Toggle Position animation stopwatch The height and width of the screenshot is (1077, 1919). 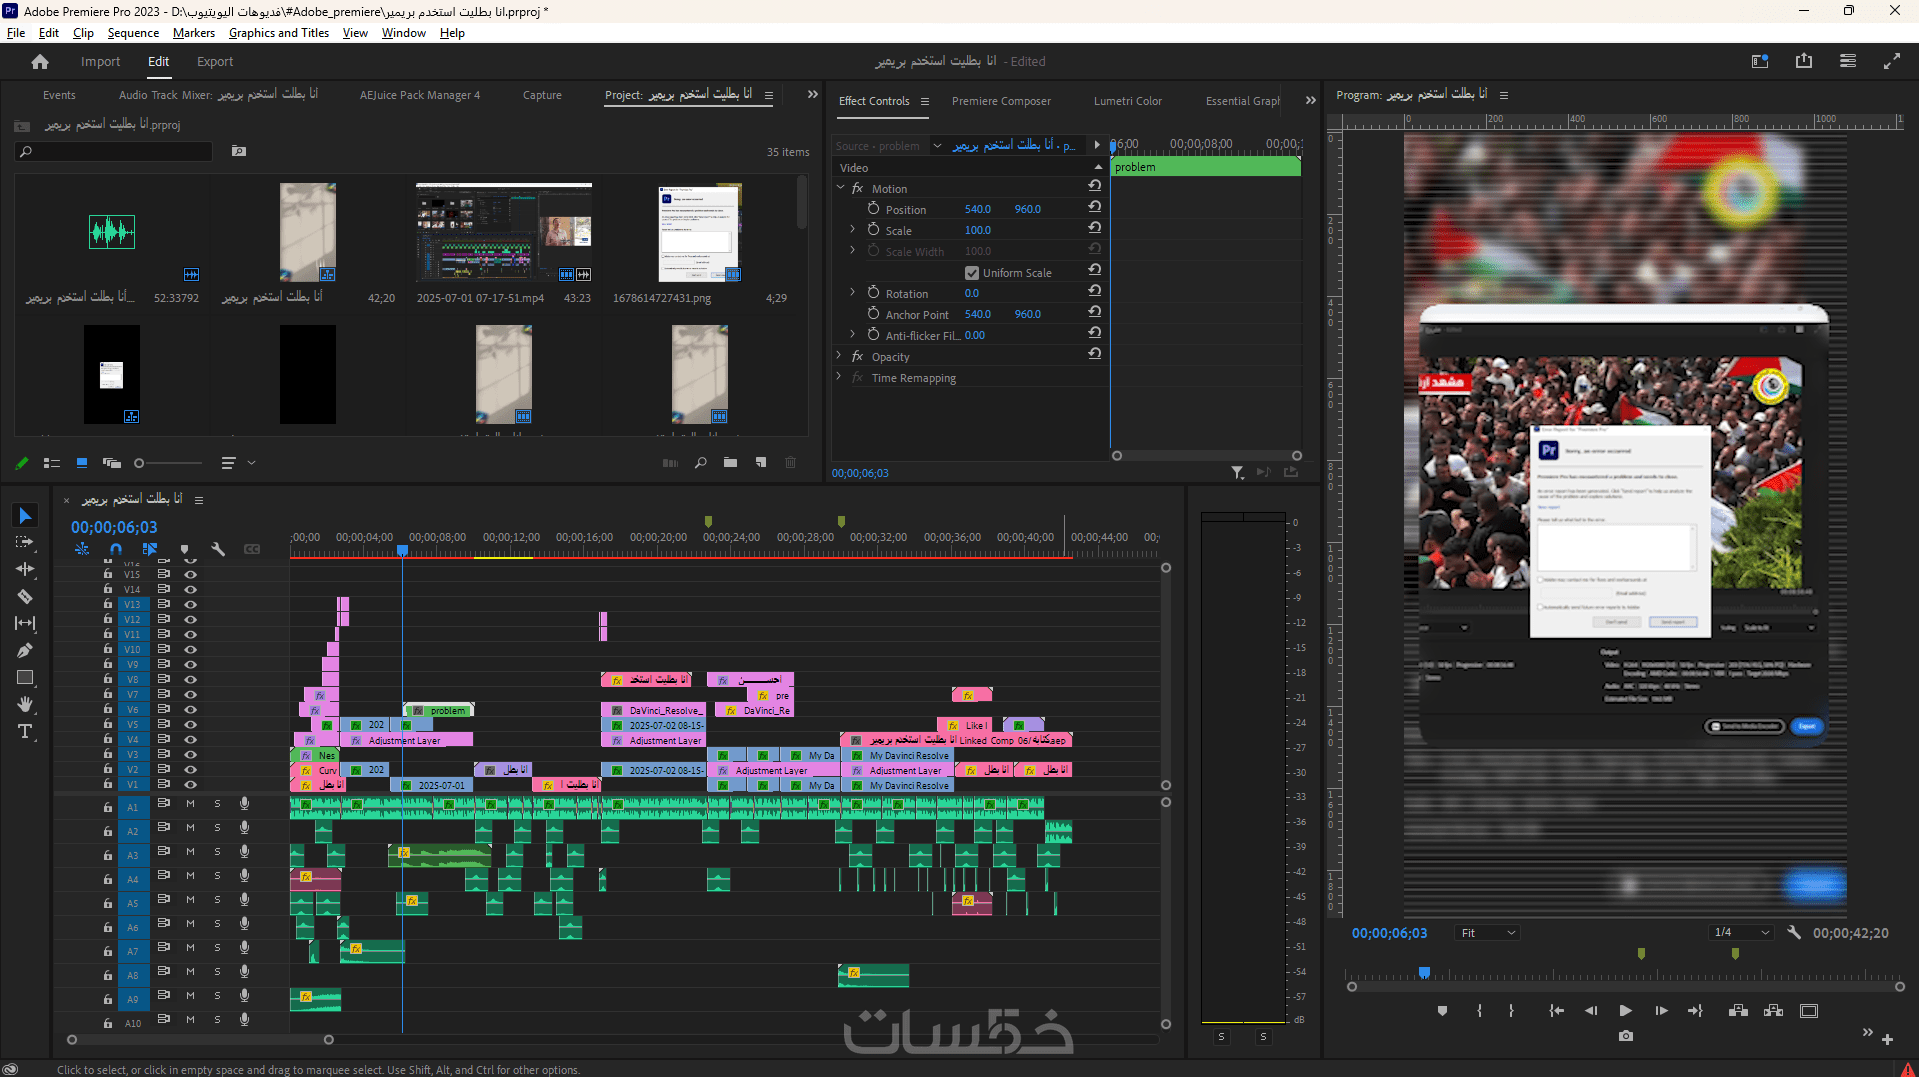point(873,208)
